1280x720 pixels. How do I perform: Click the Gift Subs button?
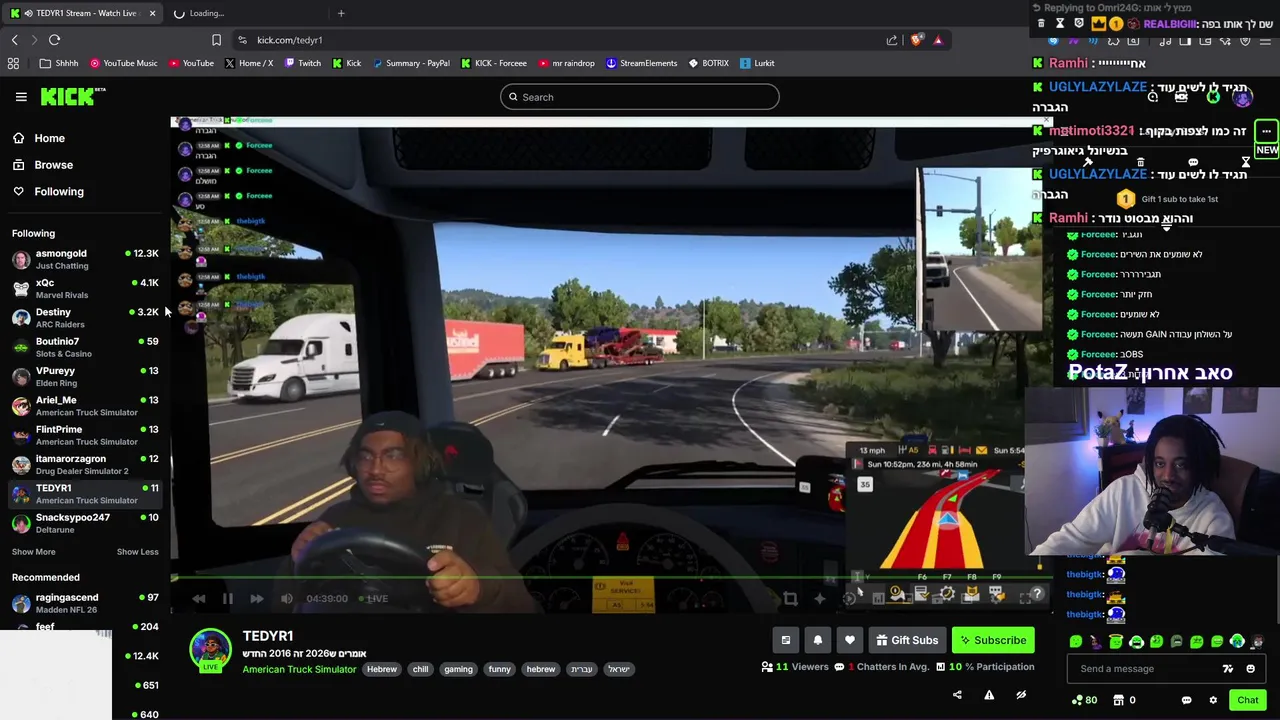click(x=907, y=640)
